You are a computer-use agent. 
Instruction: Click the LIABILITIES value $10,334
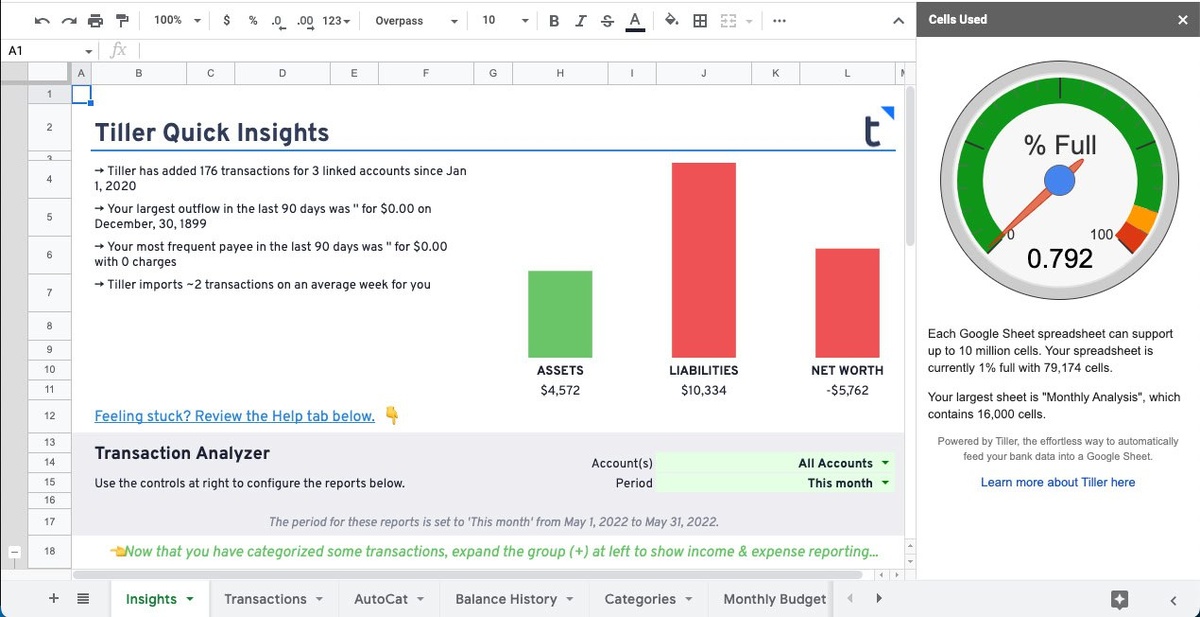[x=704, y=390]
